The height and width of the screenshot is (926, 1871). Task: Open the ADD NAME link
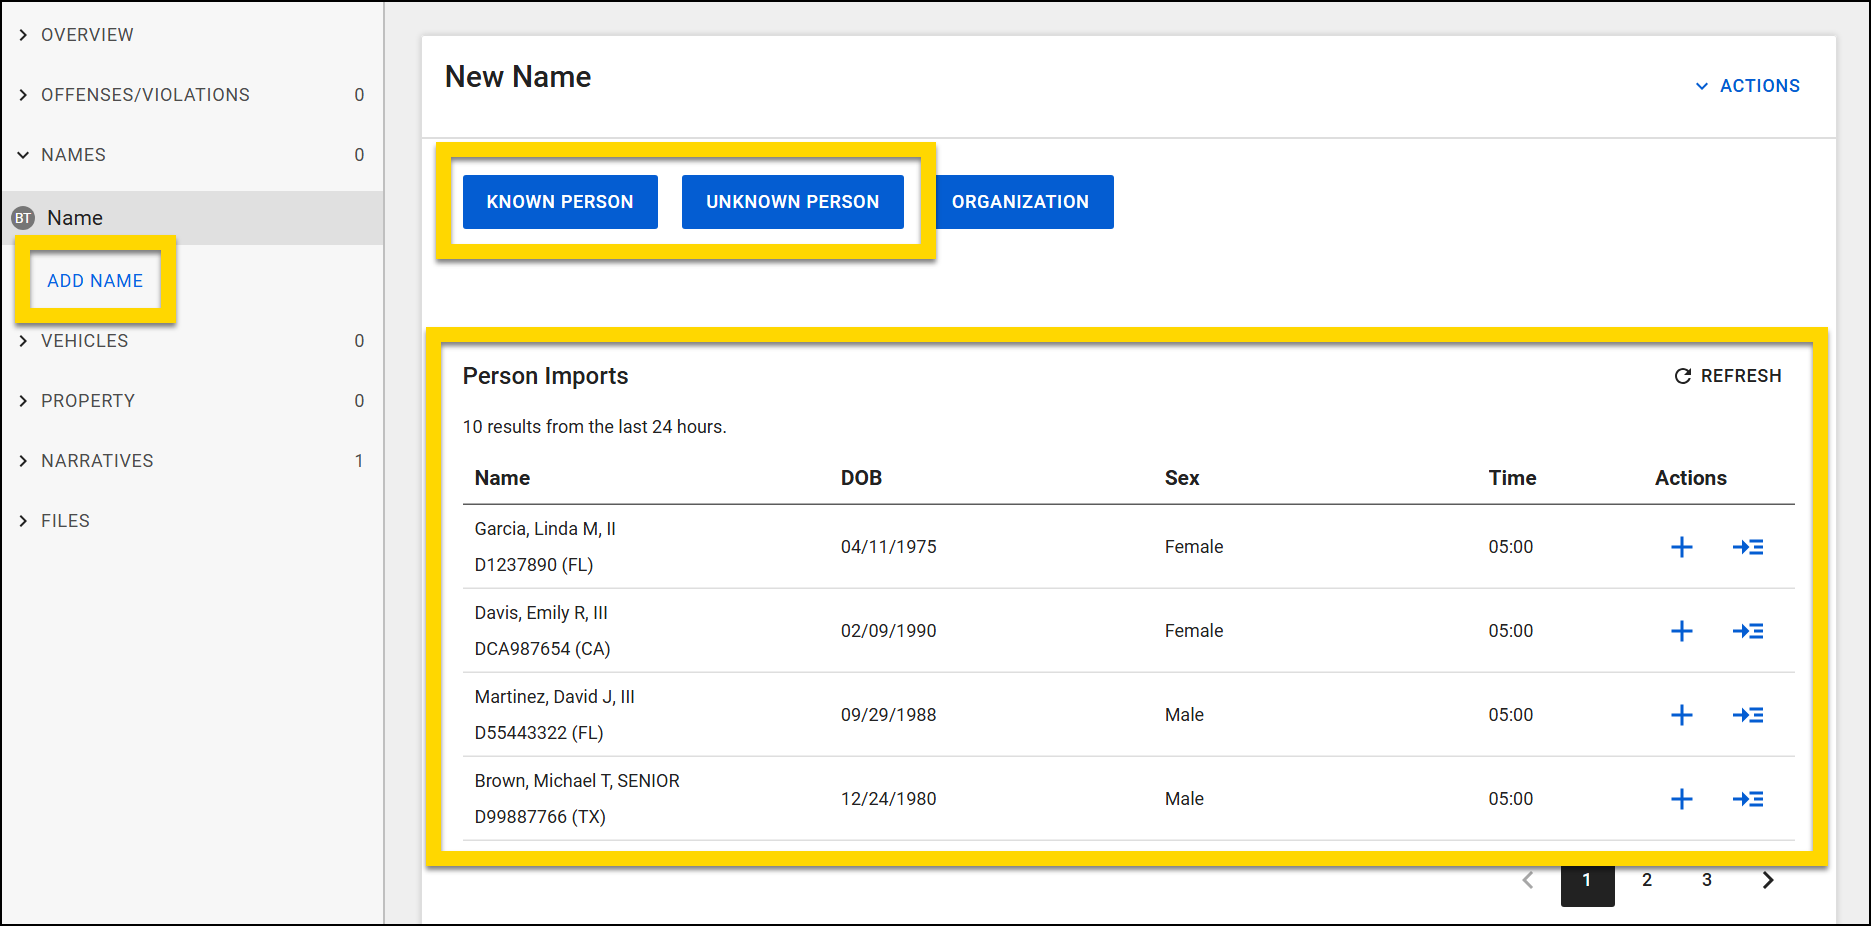95,281
